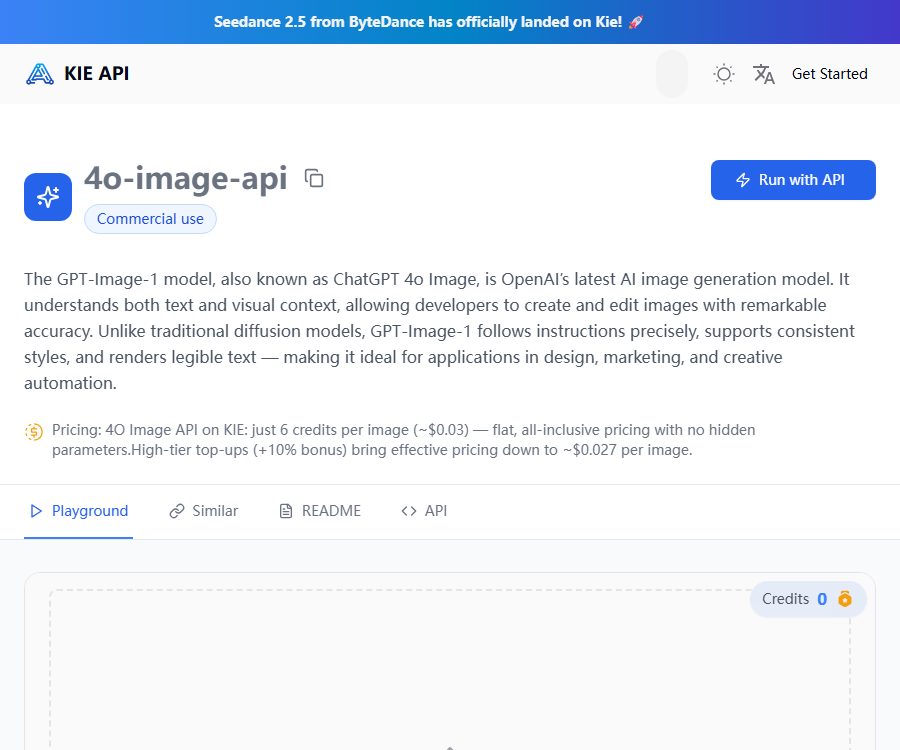Click the KIE API logo icon

coord(40,74)
